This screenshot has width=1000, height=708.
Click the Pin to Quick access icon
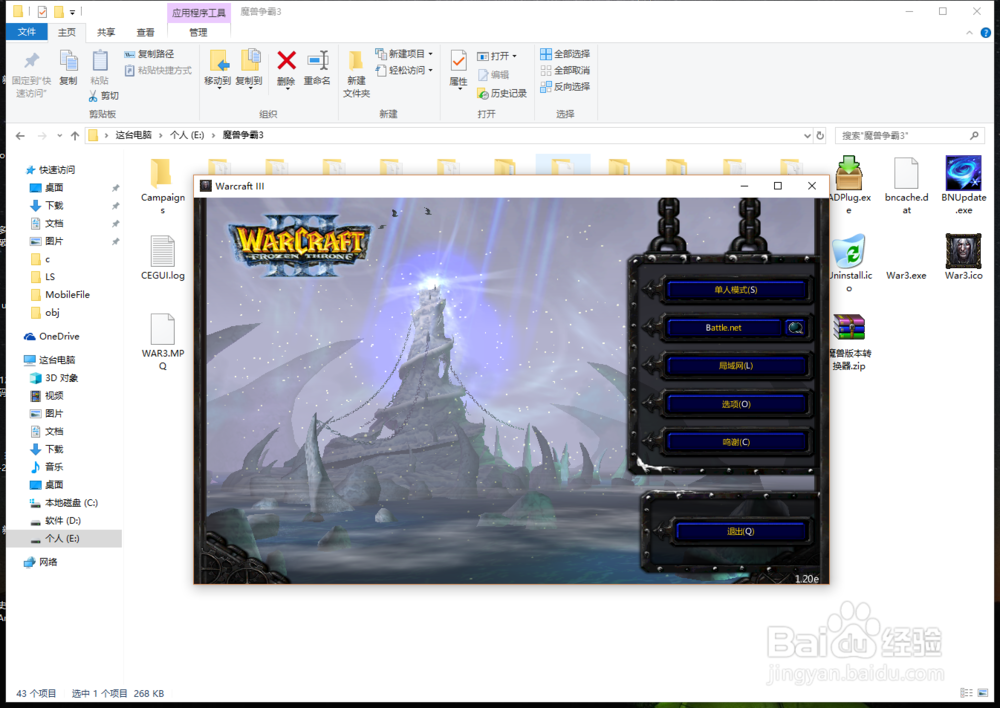tap(31, 62)
